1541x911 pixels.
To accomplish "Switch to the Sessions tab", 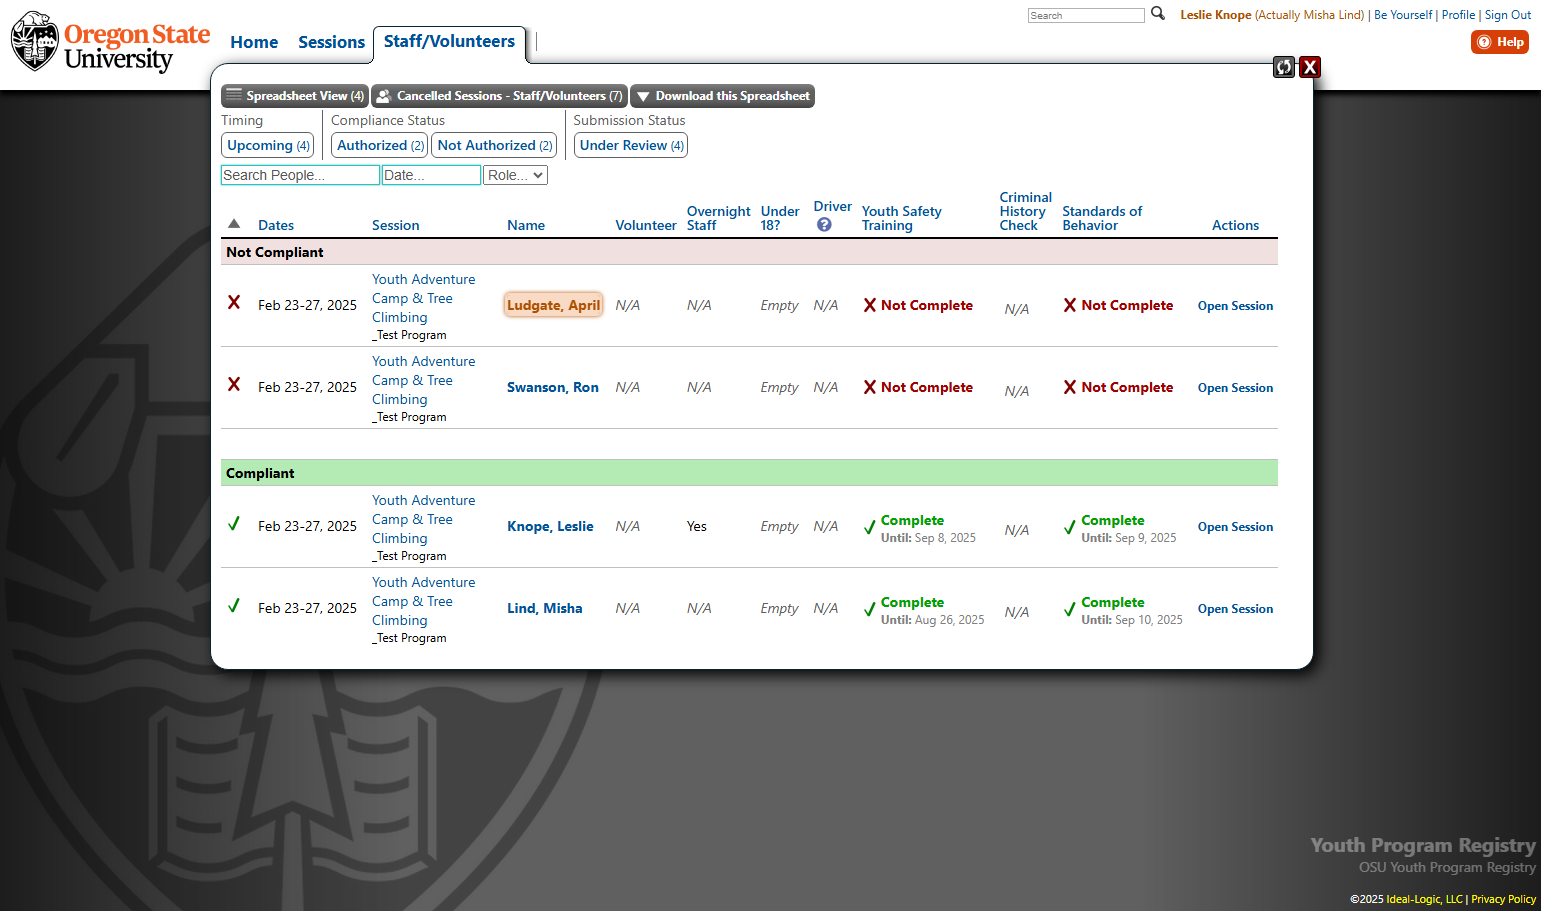I will pyautogui.click(x=331, y=42).
